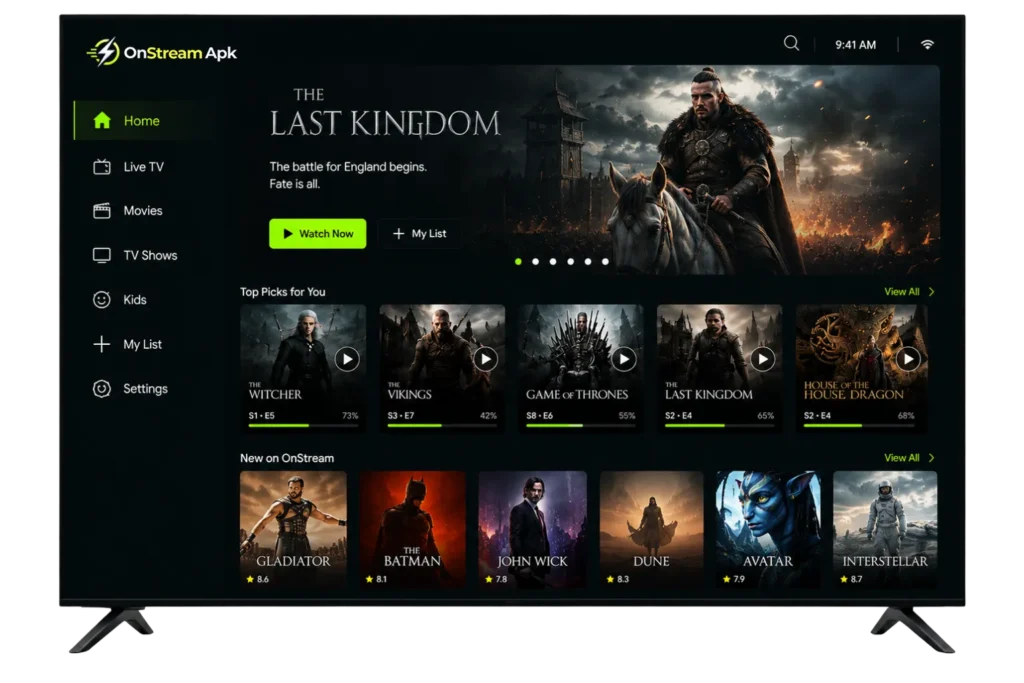This screenshot has height=683, width=1024.
Task: Select the fifth carousel dot
Action: coord(588,262)
